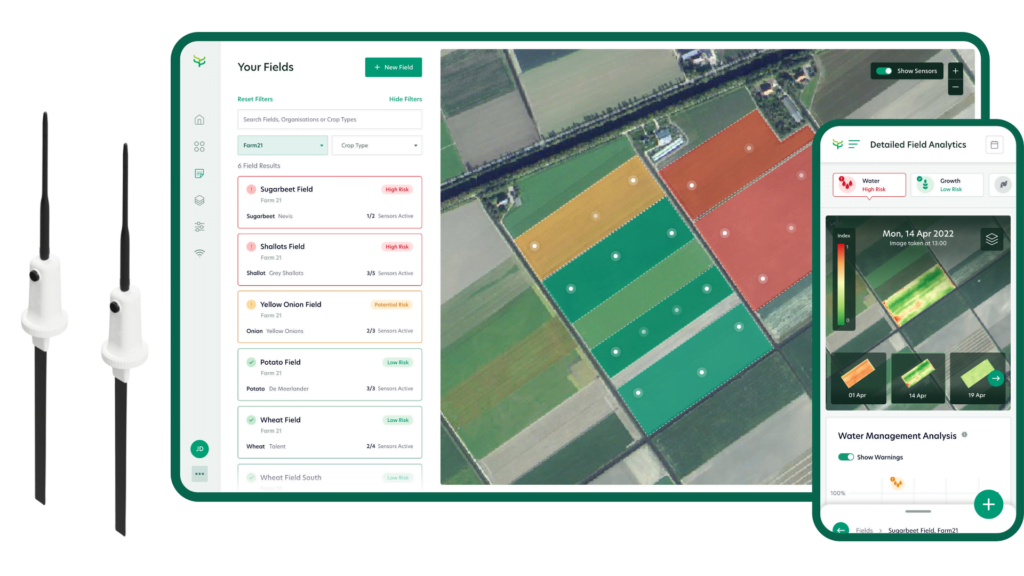Click the search fields input box
Screen dimensions: 1024x576
(329, 118)
